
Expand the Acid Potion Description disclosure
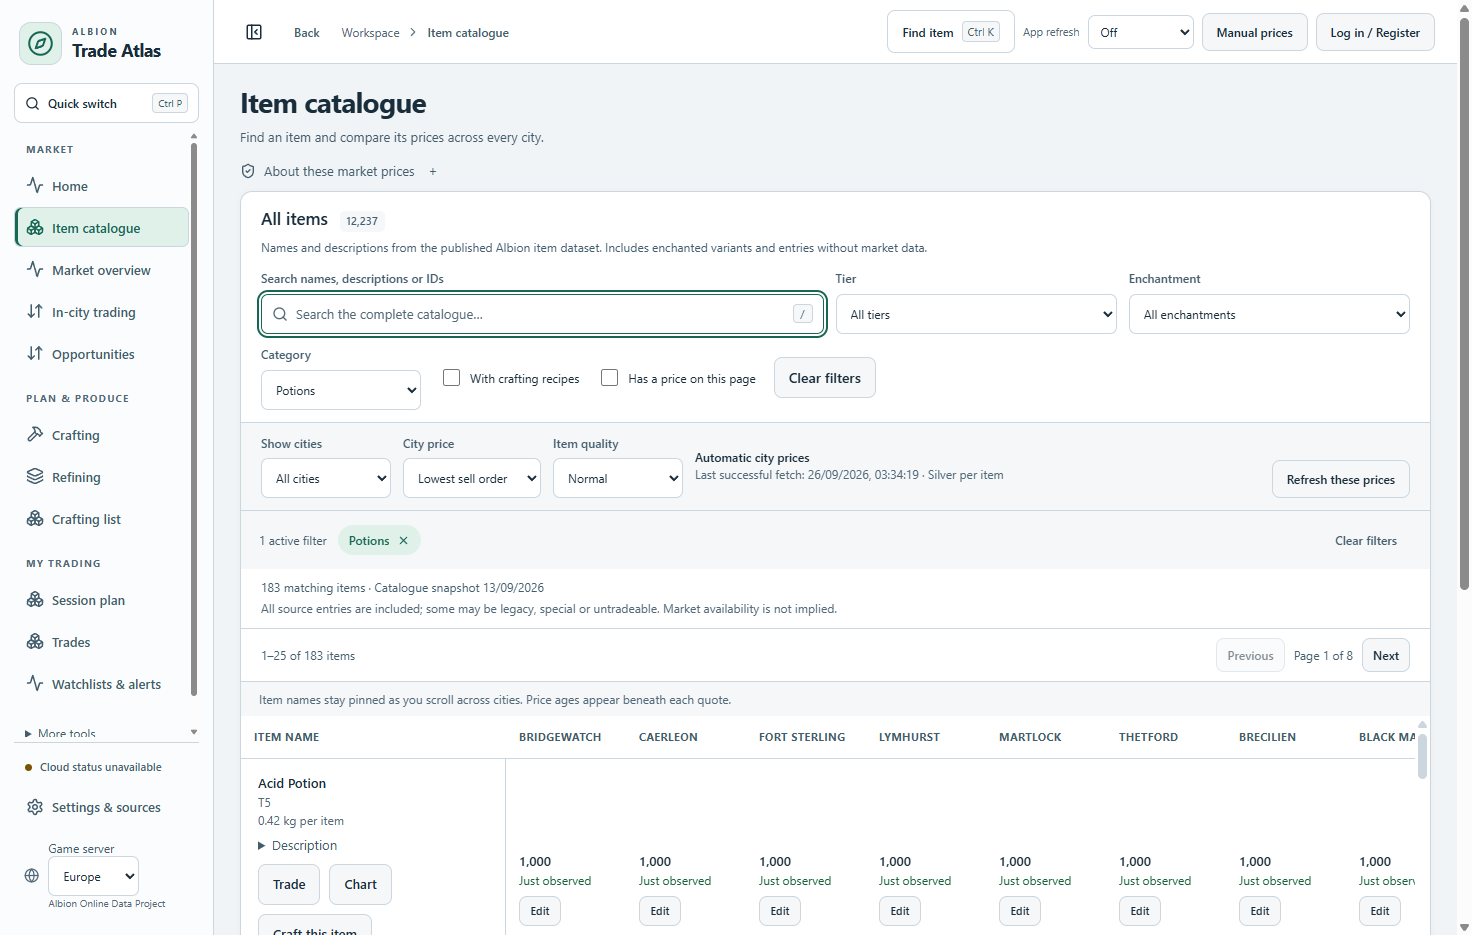point(298,845)
